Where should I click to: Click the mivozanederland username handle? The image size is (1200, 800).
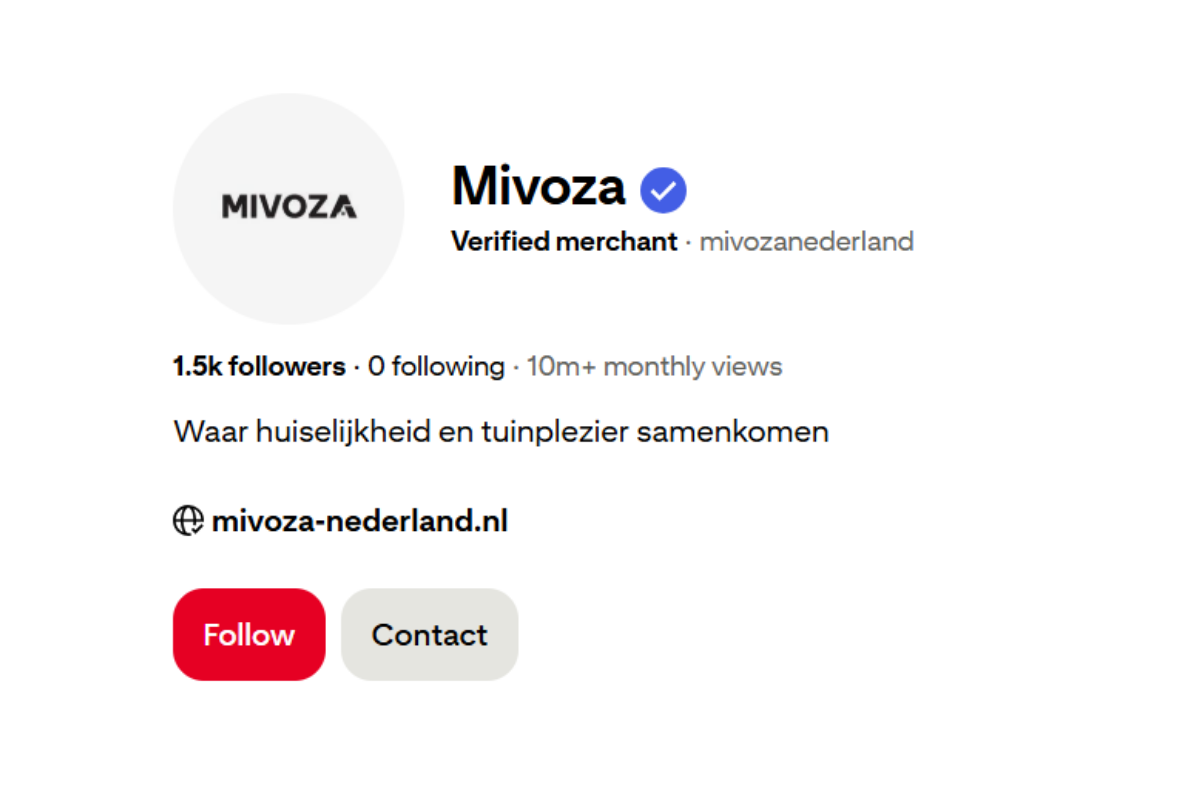[806, 242]
